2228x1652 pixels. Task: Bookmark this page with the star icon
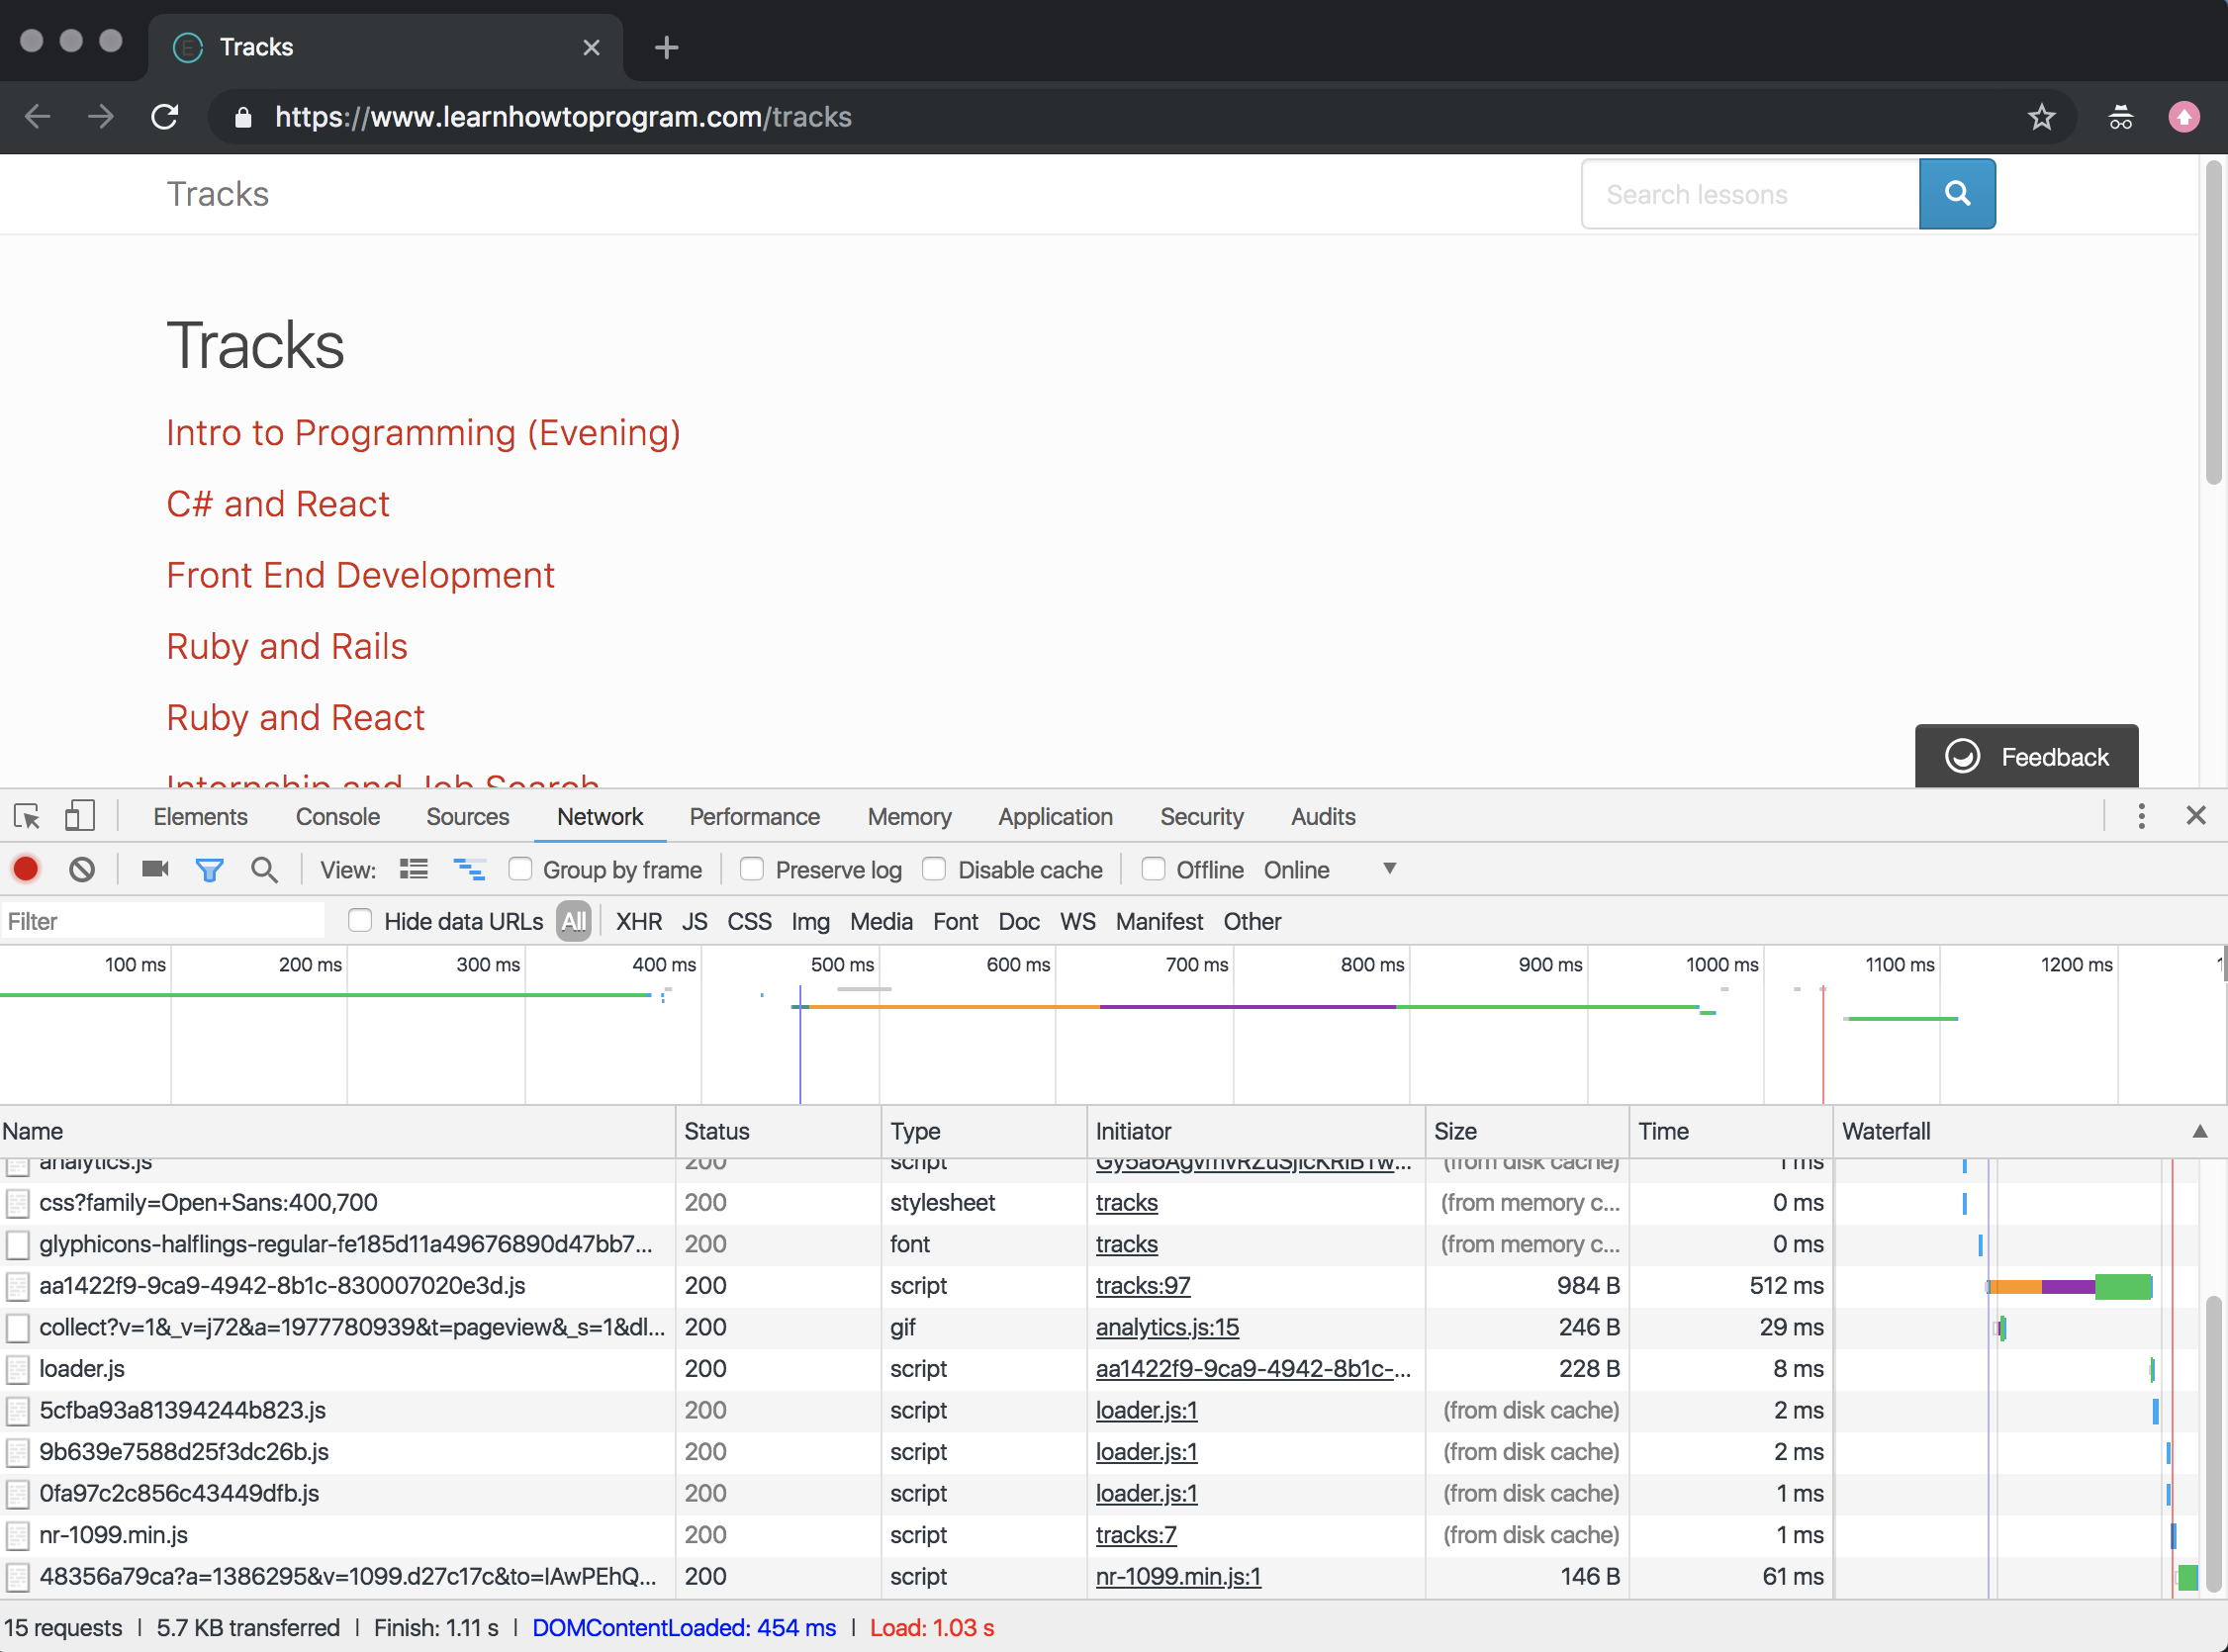coord(2041,117)
